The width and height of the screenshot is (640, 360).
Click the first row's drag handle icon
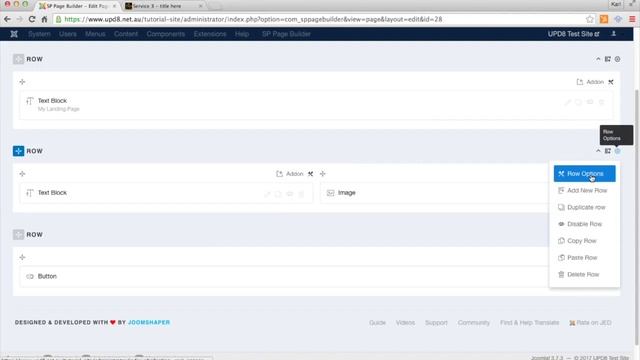point(18,59)
